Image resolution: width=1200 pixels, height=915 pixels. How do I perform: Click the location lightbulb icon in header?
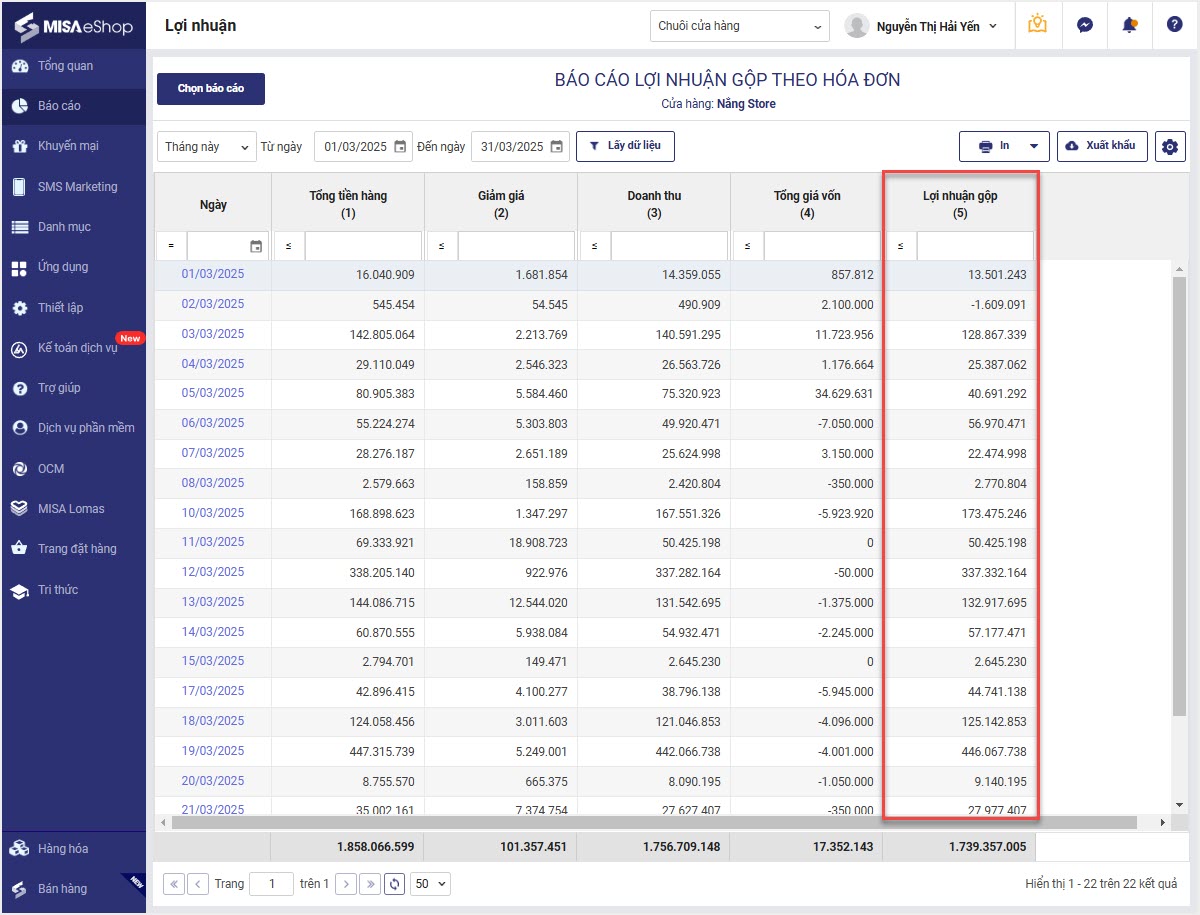(1037, 25)
